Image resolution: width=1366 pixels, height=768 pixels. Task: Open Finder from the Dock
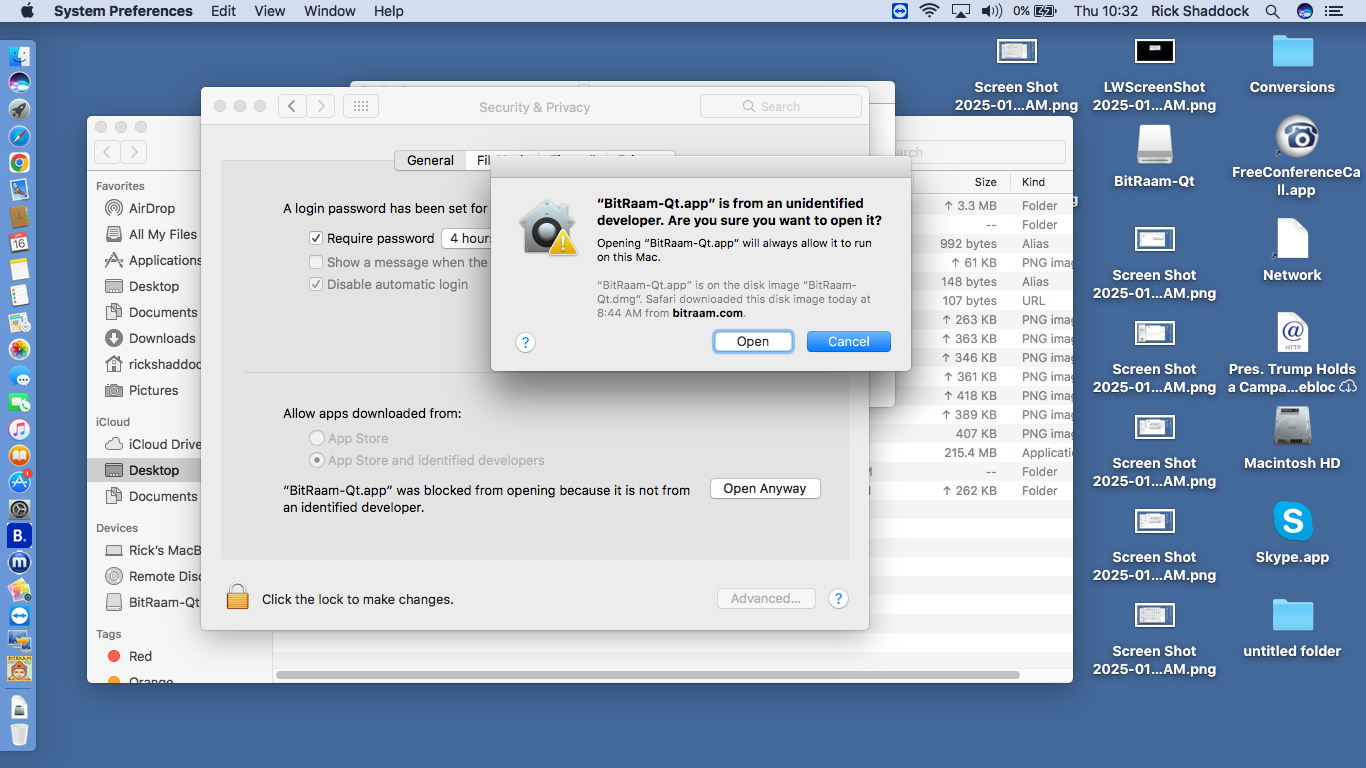[19, 56]
